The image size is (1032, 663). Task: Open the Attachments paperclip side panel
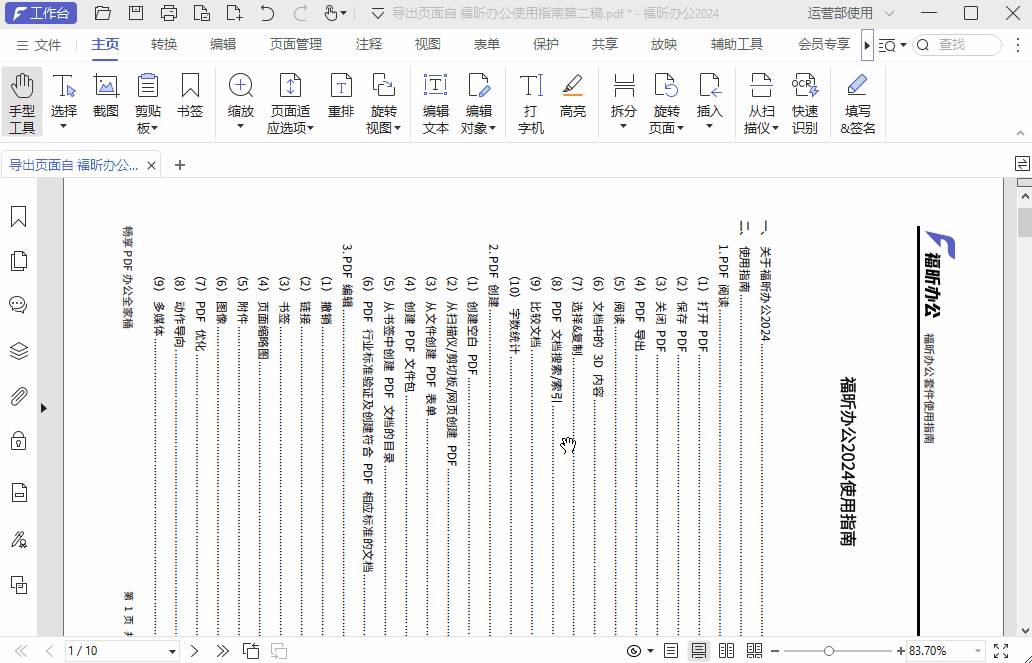(x=18, y=396)
